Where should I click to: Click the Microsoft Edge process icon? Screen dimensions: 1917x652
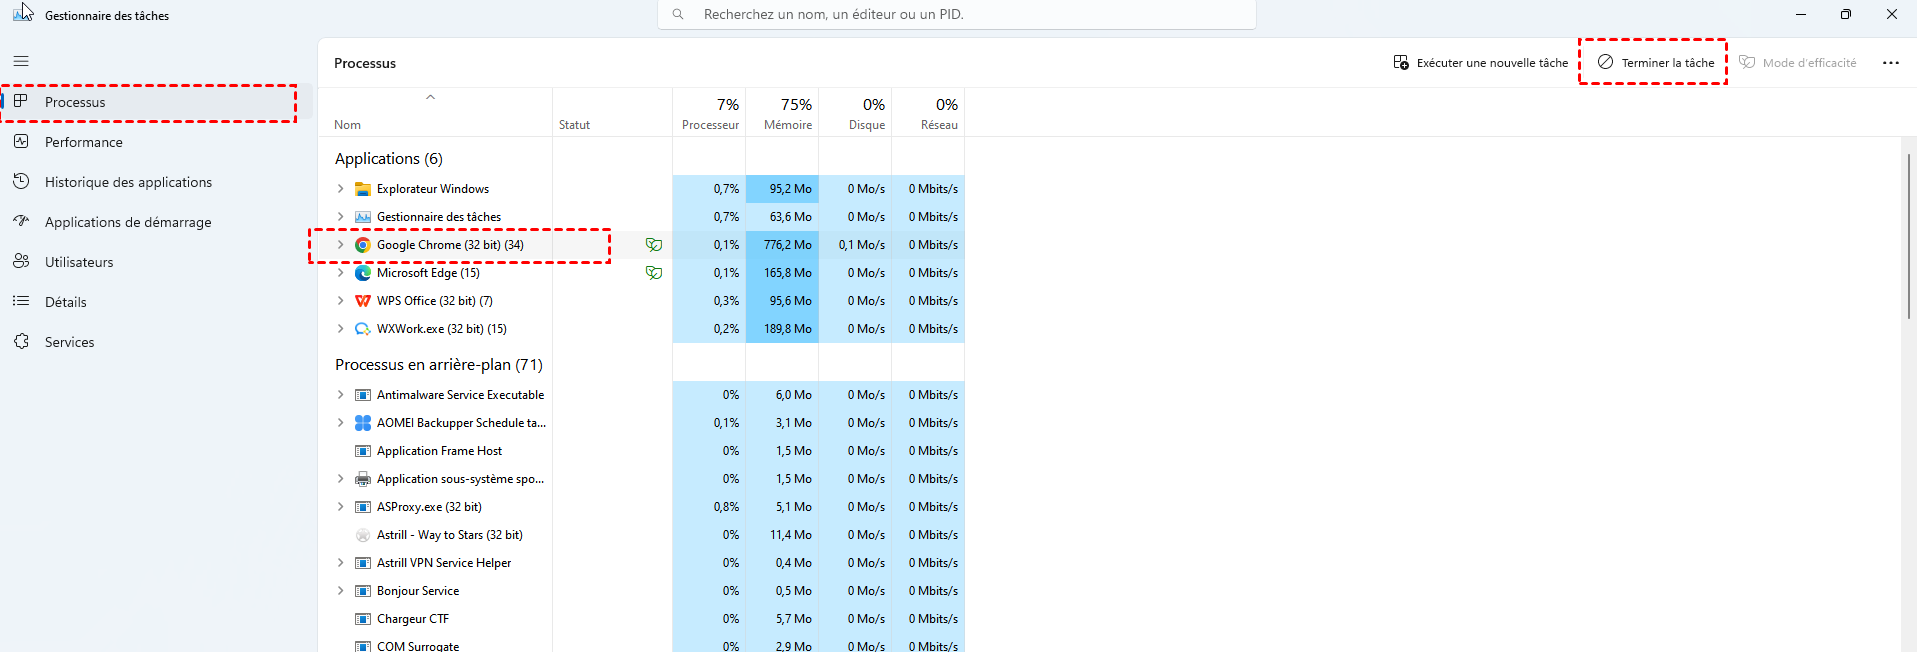(x=363, y=273)
